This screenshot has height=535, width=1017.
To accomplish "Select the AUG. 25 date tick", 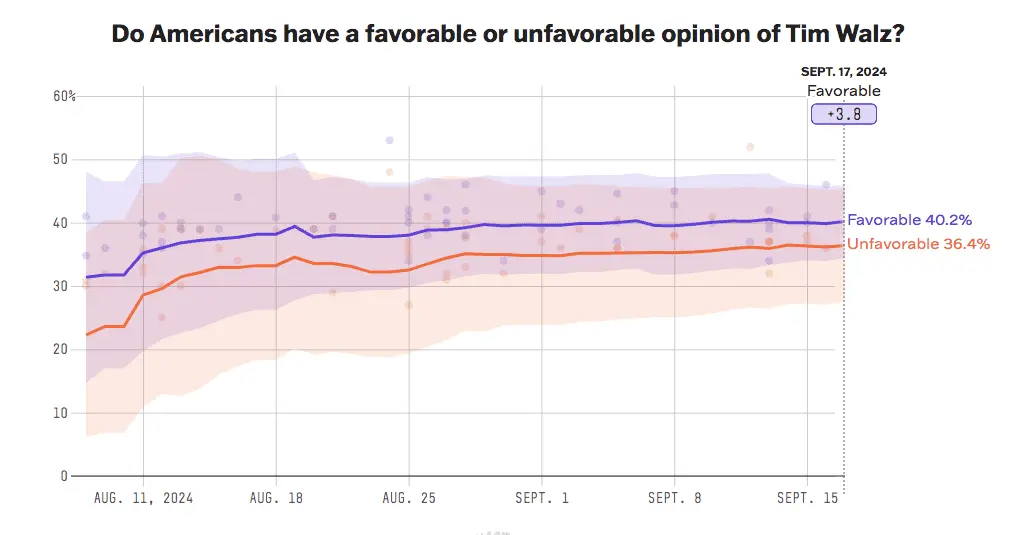I will click(409, 497).
